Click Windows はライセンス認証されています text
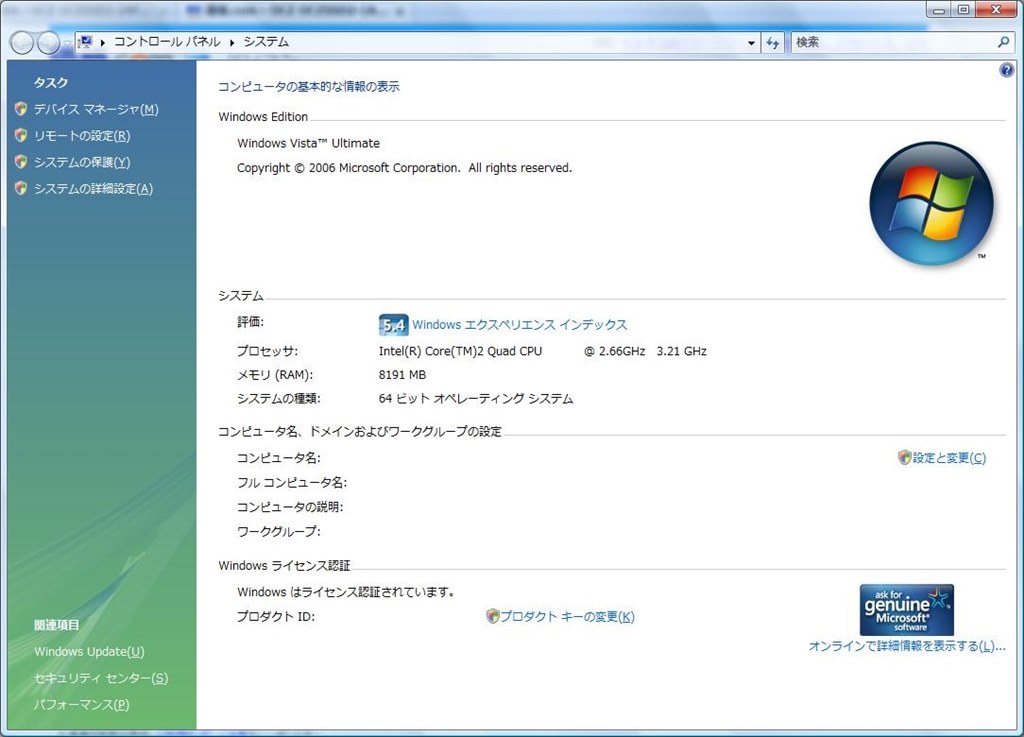1024x737 pixels. (345, 592)
